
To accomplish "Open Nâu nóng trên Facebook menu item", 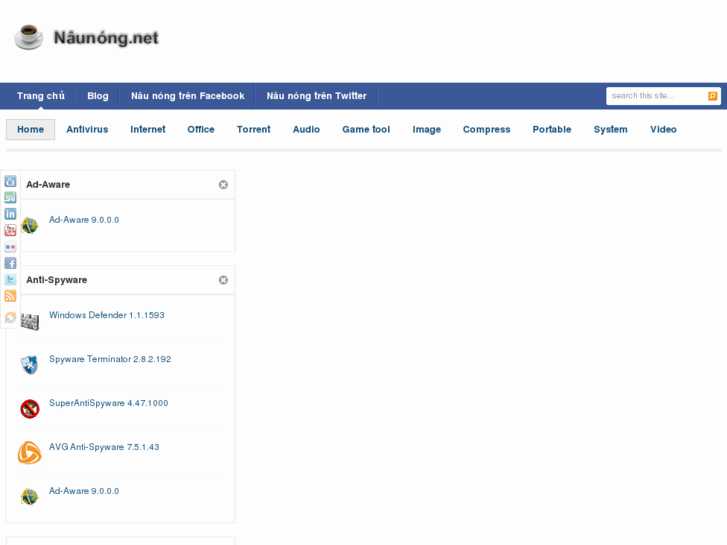I will (x=187, y=96).
